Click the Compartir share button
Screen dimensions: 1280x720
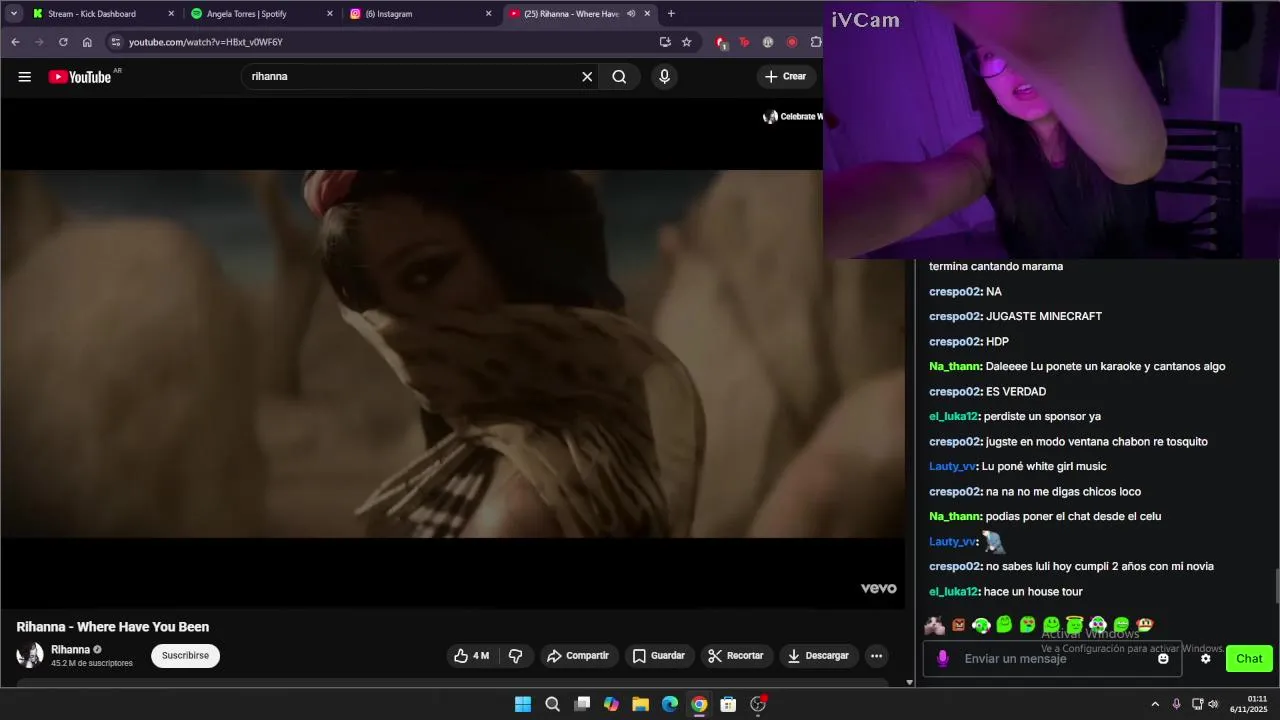[x=578, y=656]
